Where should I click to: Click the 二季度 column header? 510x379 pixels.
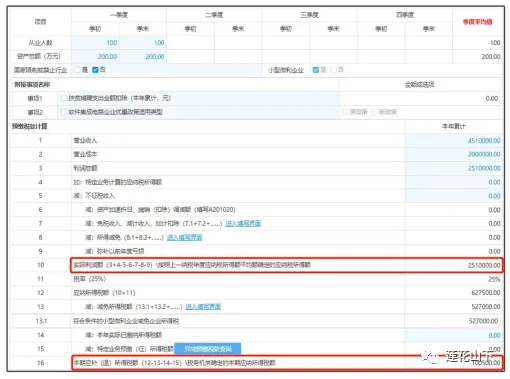tap(214, 15)
